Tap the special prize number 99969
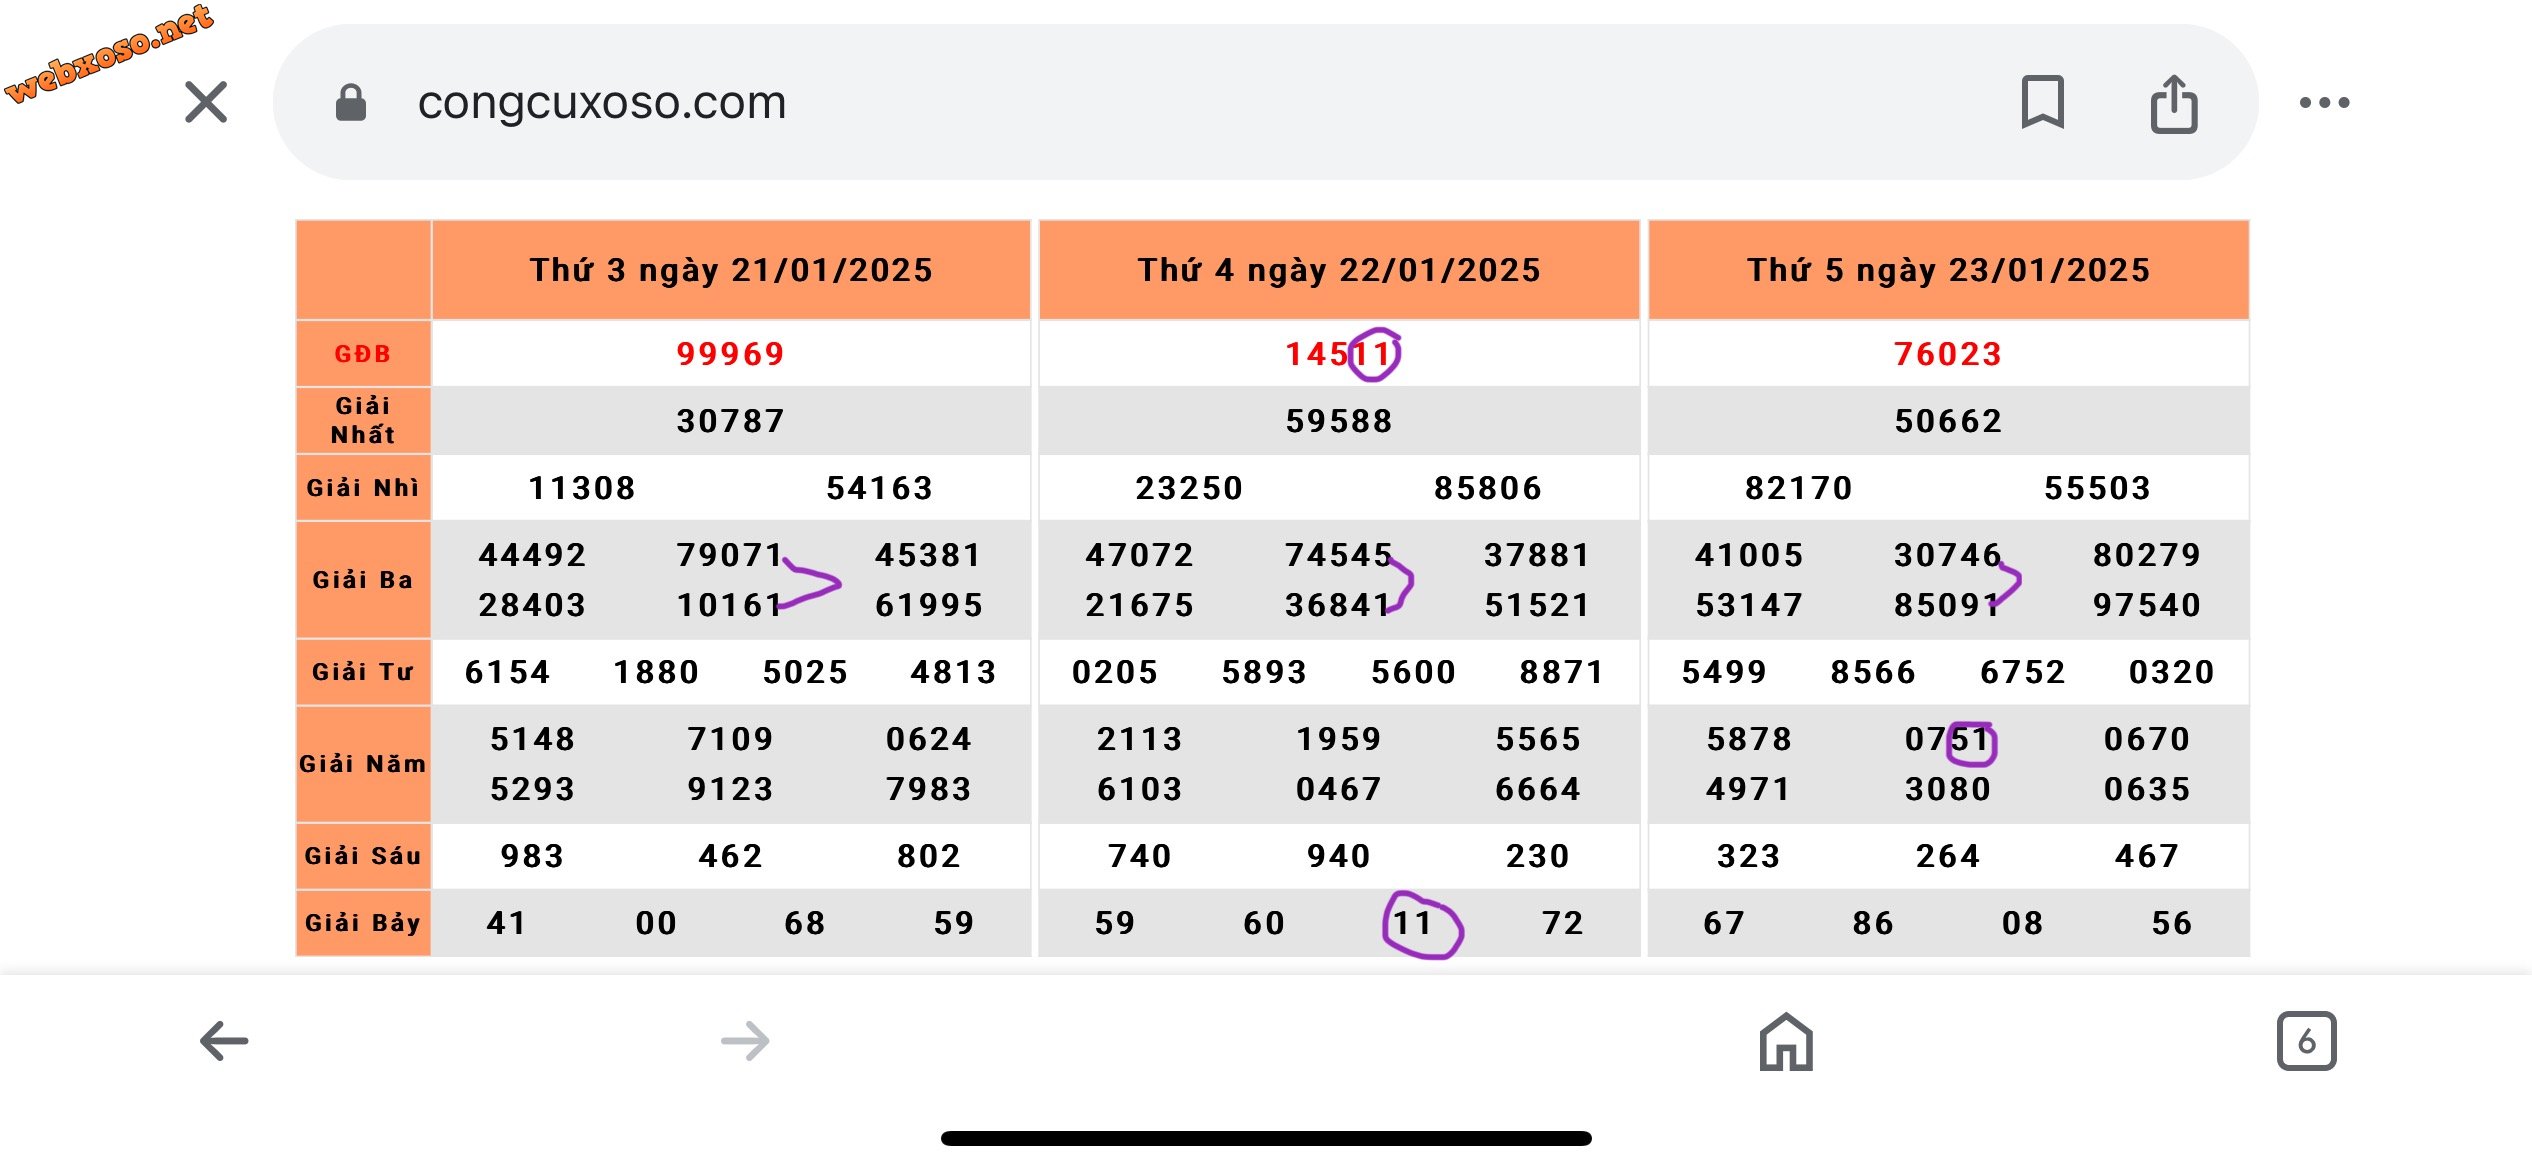Viewport: 2532px width, 1170px height. [x=731, y=354]
